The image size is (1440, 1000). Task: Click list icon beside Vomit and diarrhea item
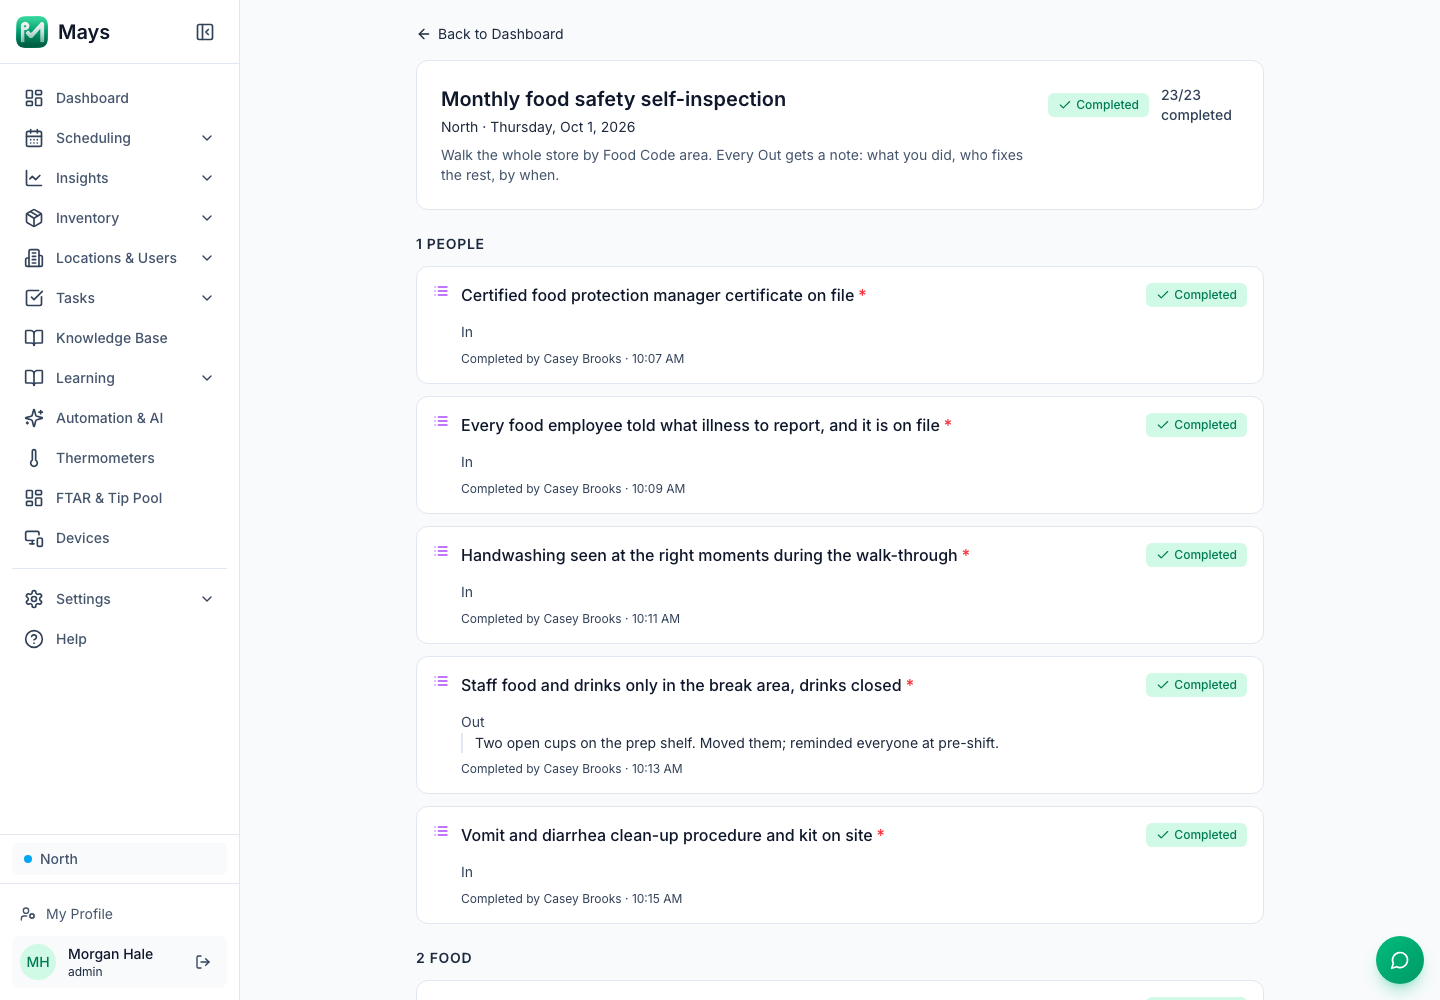441,831
